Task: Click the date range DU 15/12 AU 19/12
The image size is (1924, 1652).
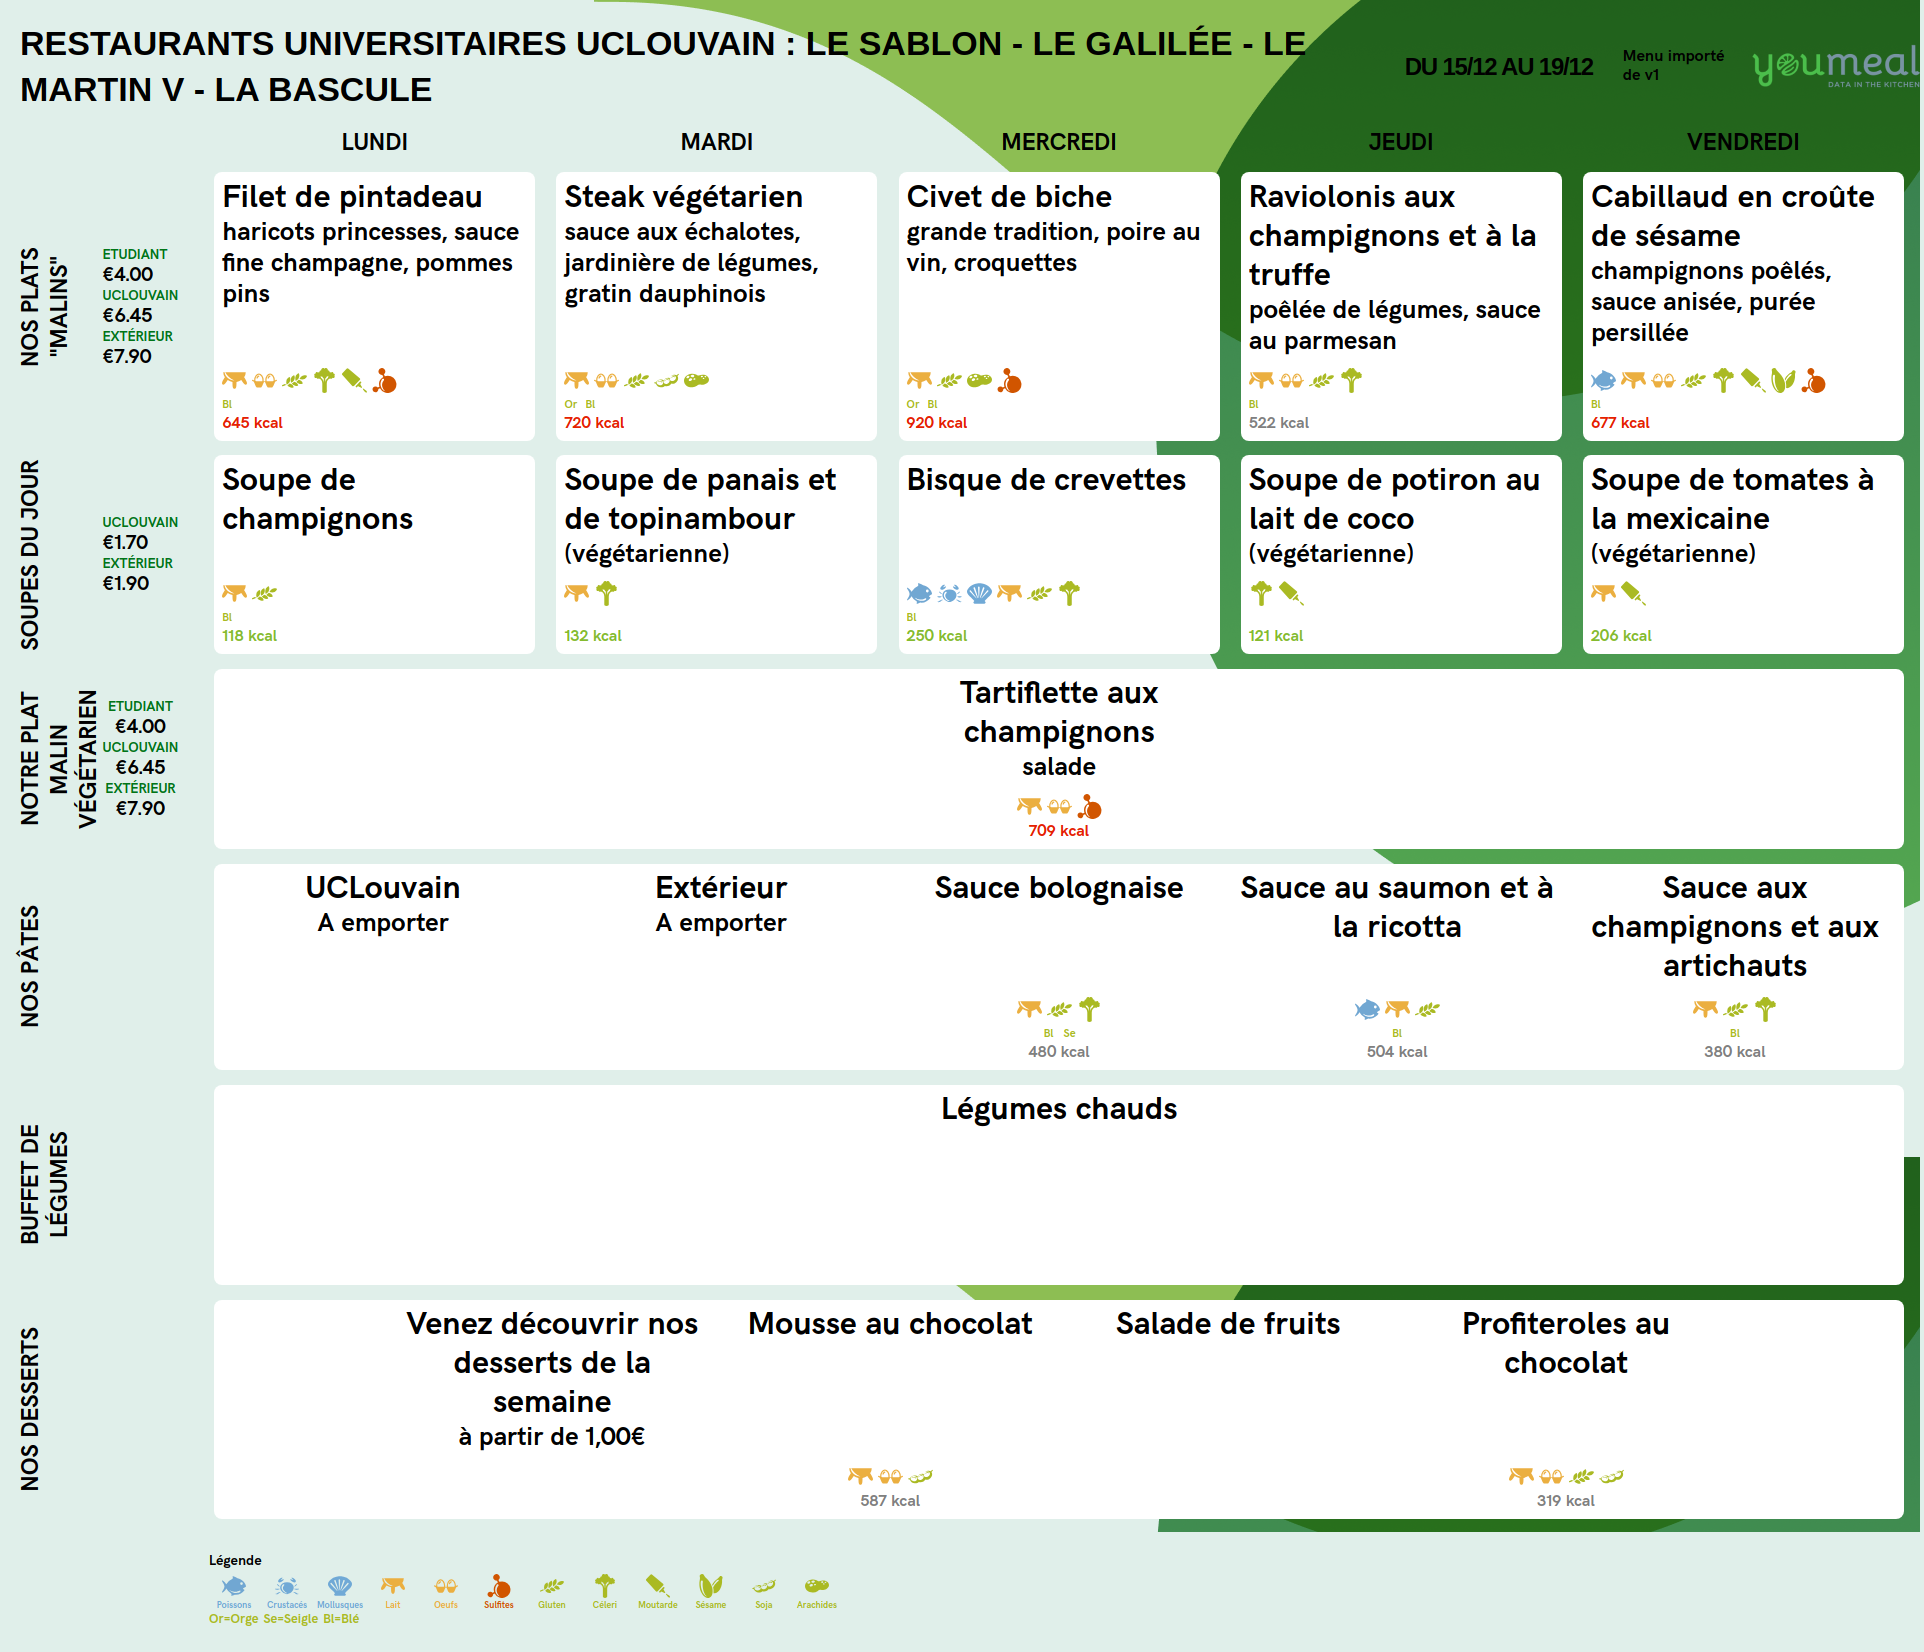Action: [1498, 67]
